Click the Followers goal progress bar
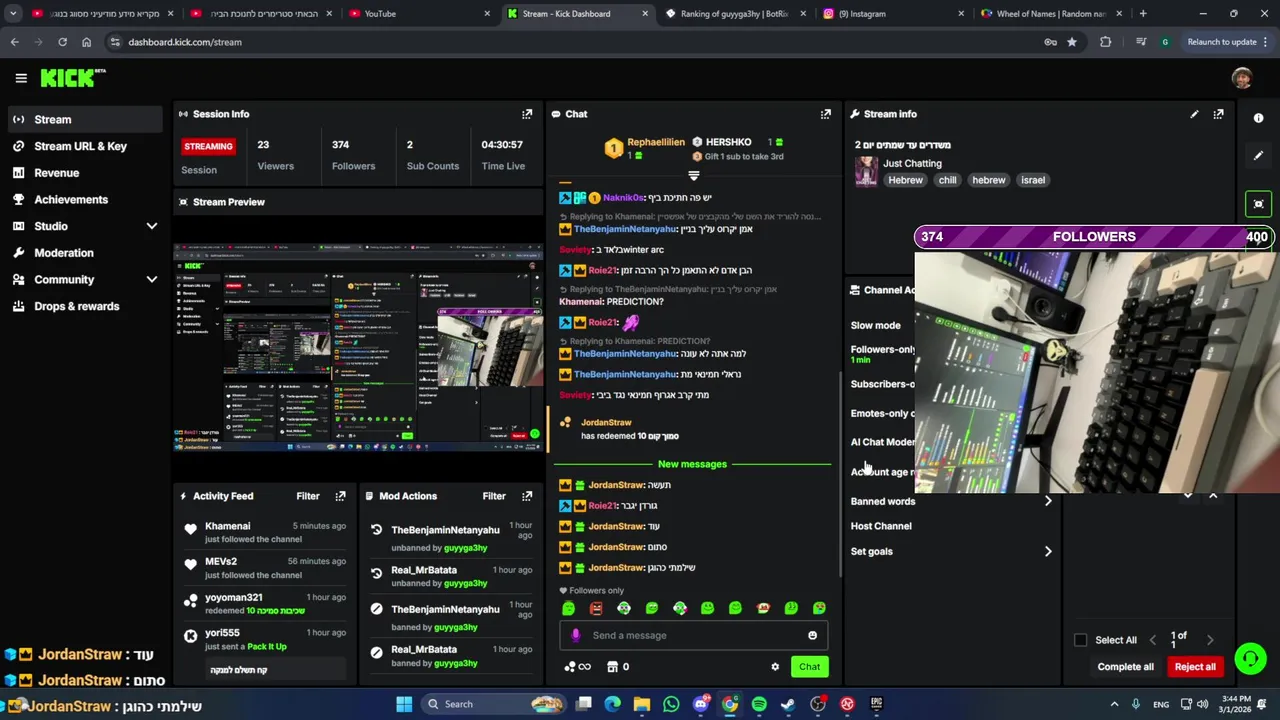Image resolution: width=1280 pixels, height=720 pixels. [1094, 237]
